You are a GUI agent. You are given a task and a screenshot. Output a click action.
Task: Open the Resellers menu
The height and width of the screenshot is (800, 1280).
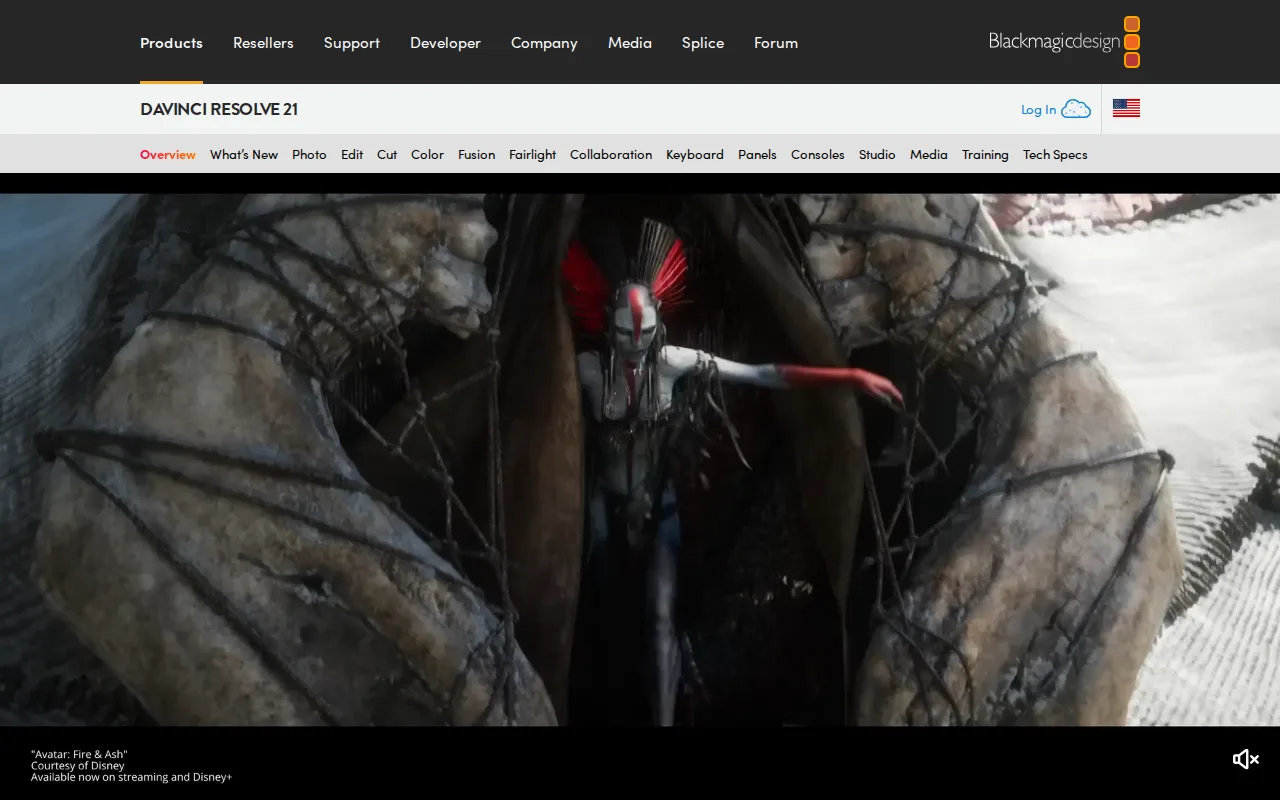263,43
